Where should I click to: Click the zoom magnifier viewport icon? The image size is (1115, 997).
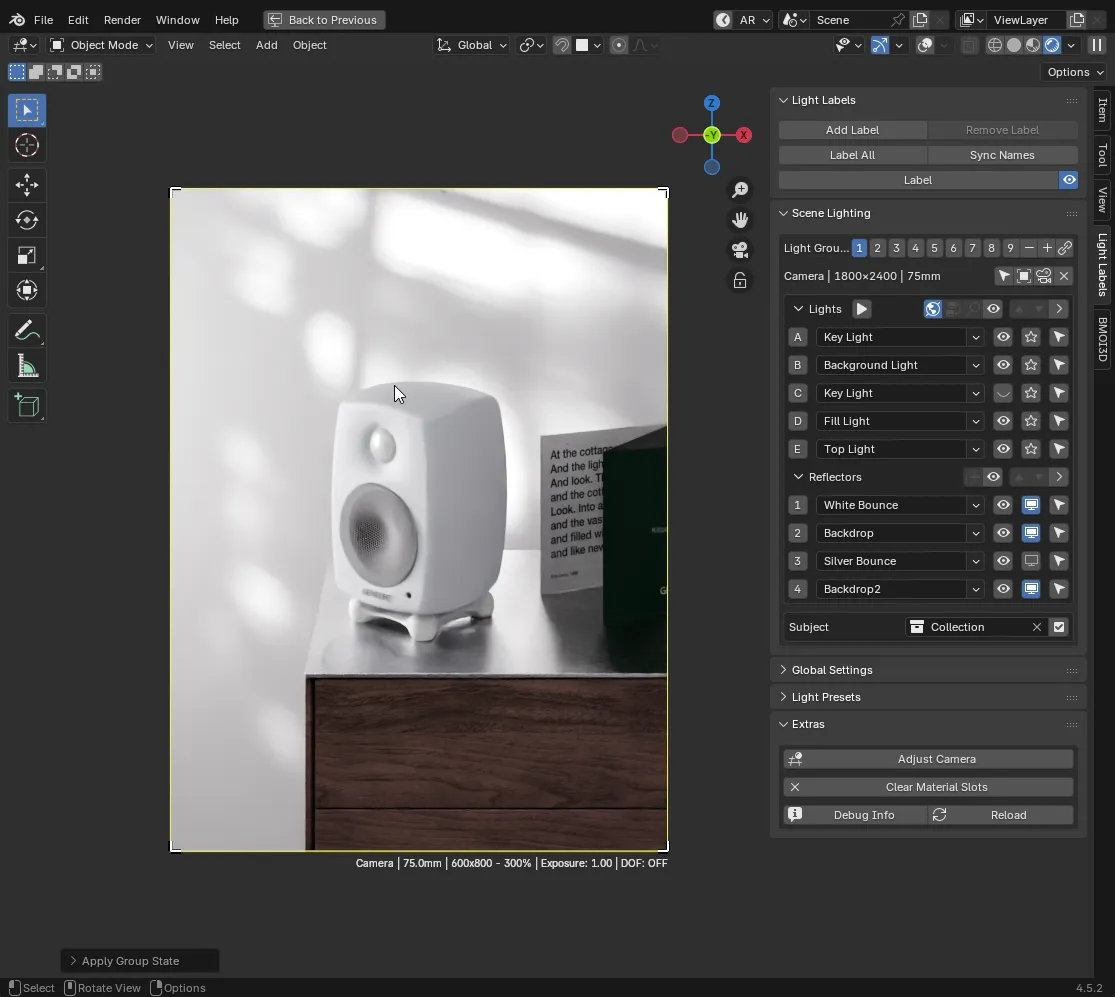[x=740, y=190]
